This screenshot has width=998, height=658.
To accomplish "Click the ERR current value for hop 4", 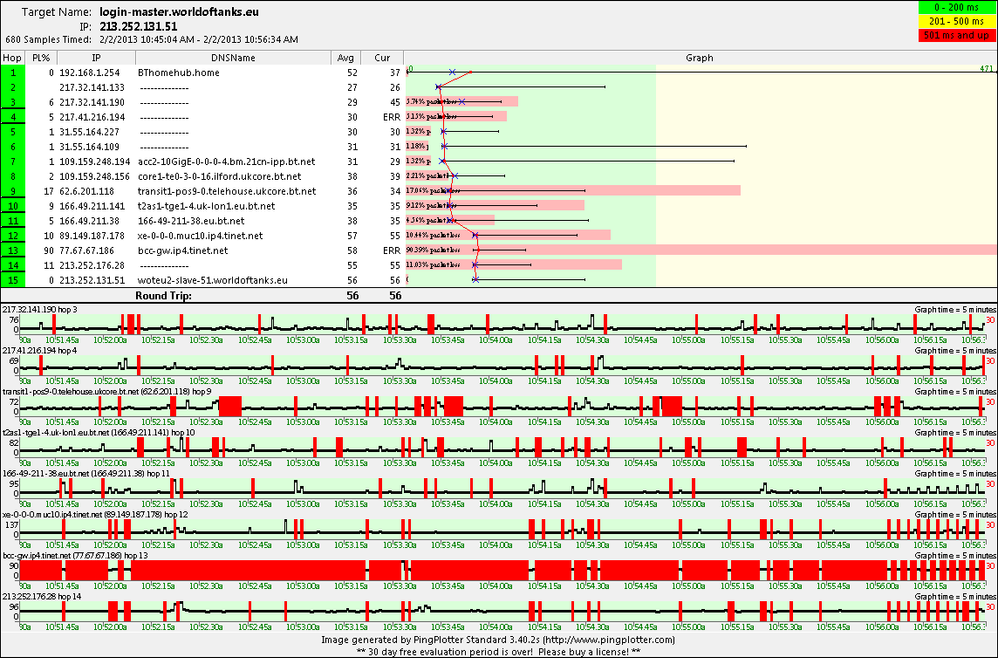I will pyautogui.click(x=391, y=117).
